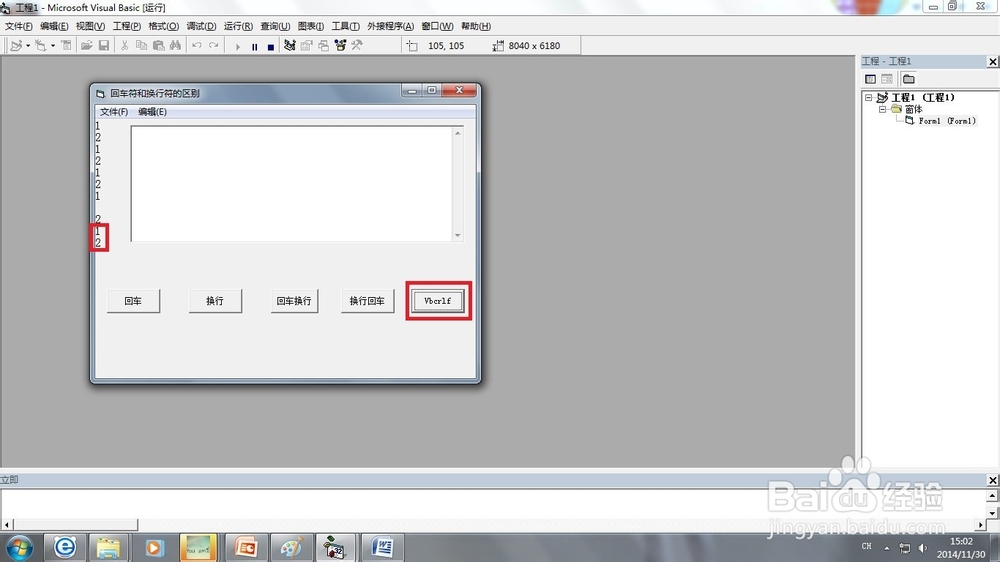Open the Windows Start button
This screenshot has width=1000, height=562.
click(x=19, y=548)
